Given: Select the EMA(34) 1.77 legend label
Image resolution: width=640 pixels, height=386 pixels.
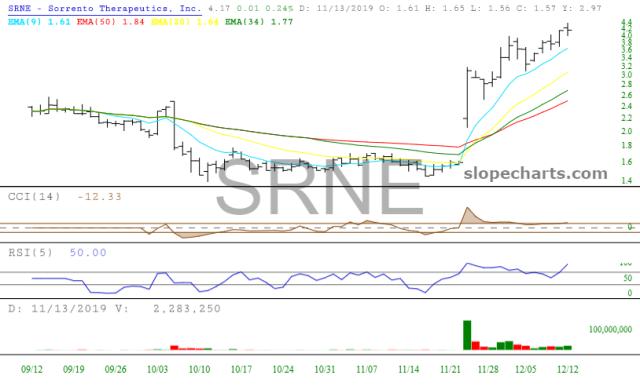Looking at the screenshot, I should pos(259,22).
